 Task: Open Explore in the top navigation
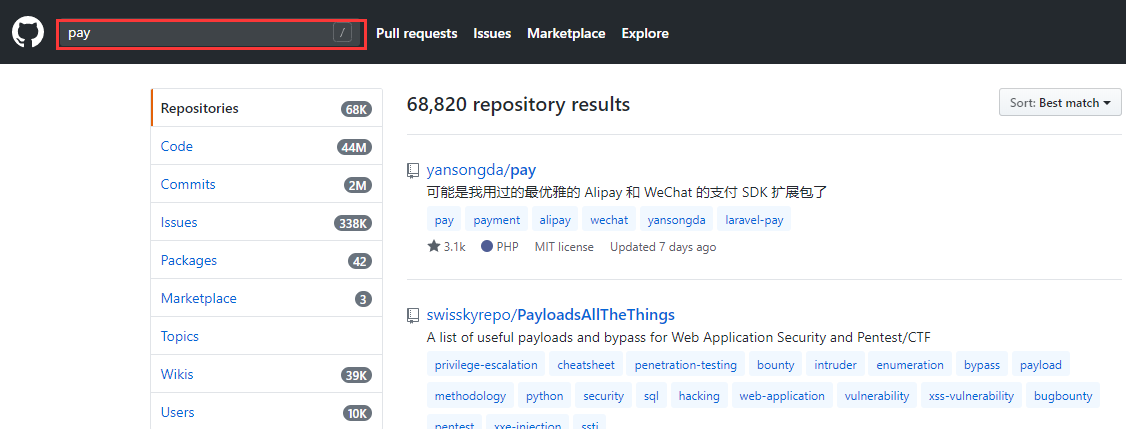[645, 33]
